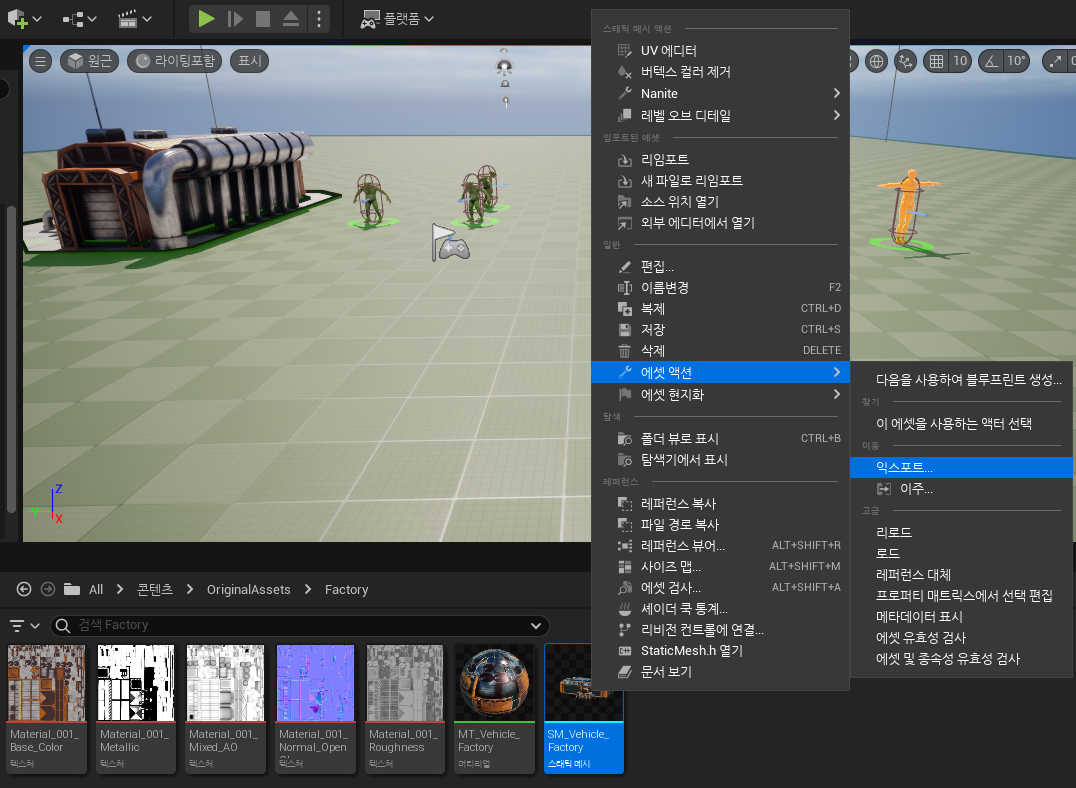Toggle scale snapping icon
Viewport: 1076px width, 788px height.
click(x=1055, y=61)
